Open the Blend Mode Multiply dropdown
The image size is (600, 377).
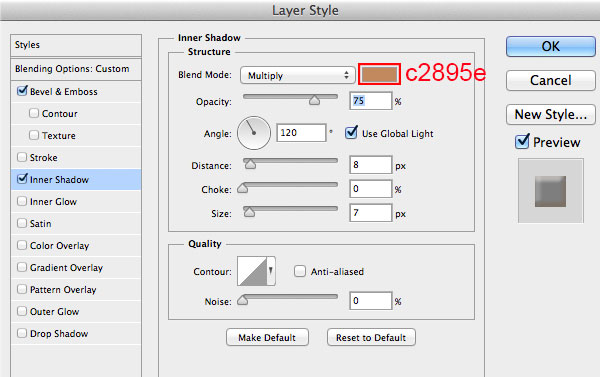pos(297,75)
